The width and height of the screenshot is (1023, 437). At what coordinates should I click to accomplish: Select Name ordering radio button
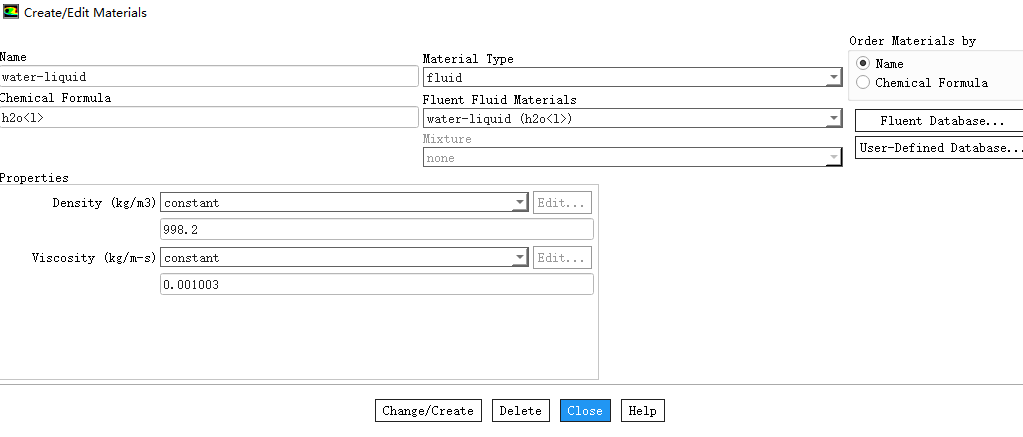[x=863, y=64]
